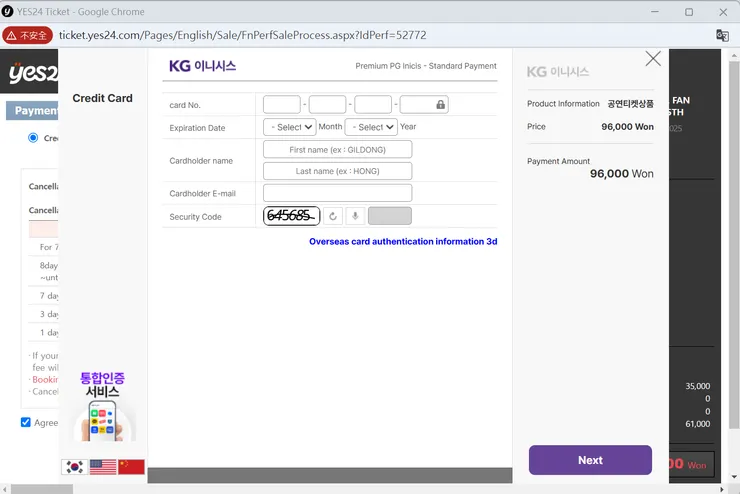Click the Payment Amount 96,000 Won value

622,174
